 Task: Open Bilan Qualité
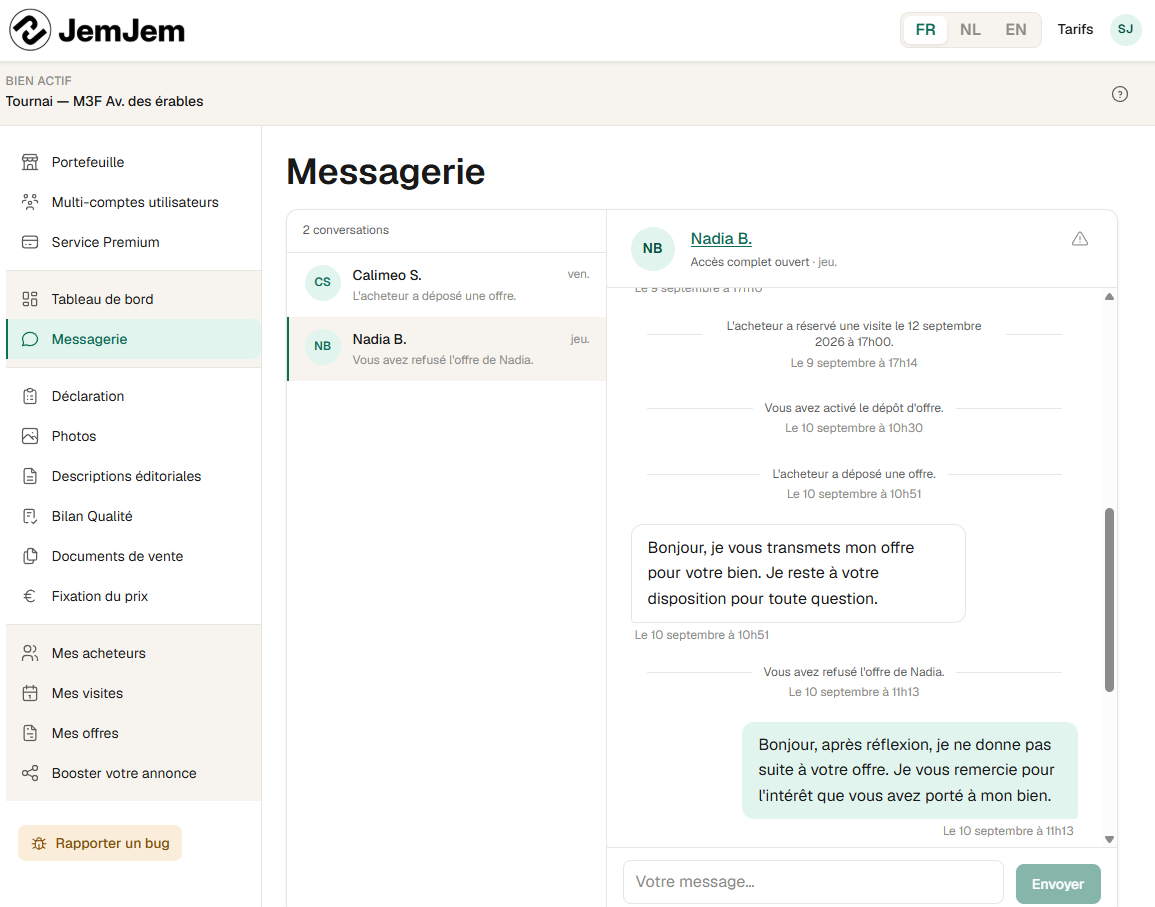pos(133,516)
